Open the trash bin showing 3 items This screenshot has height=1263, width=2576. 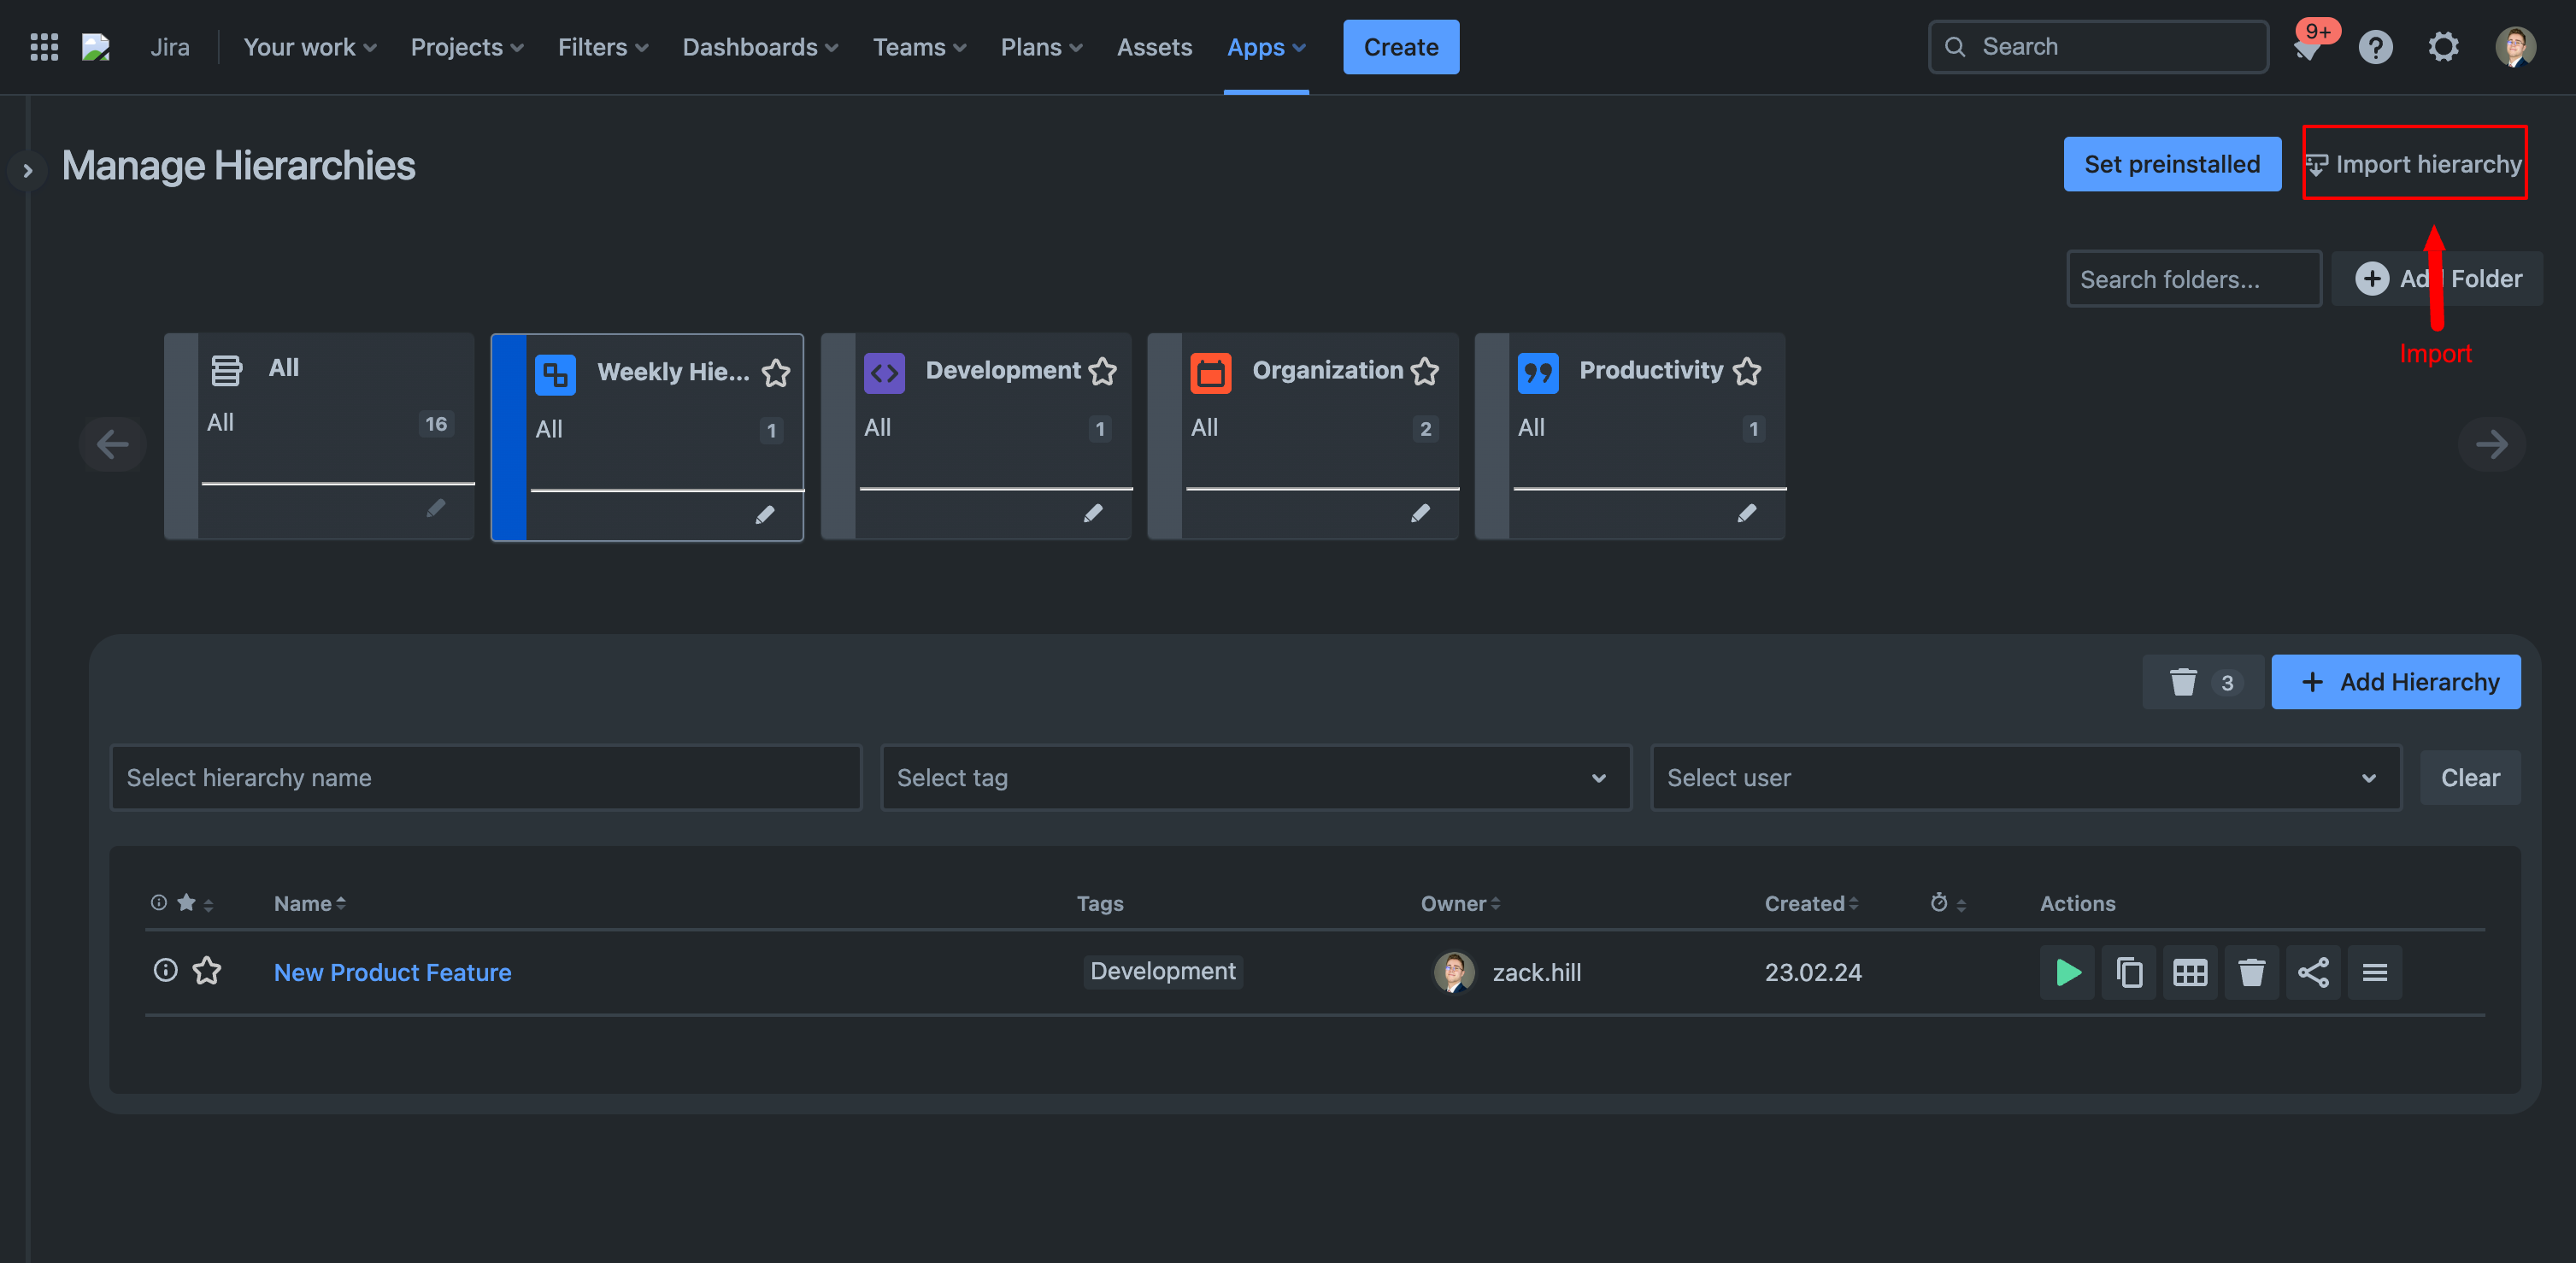(x=2203, y=682)
